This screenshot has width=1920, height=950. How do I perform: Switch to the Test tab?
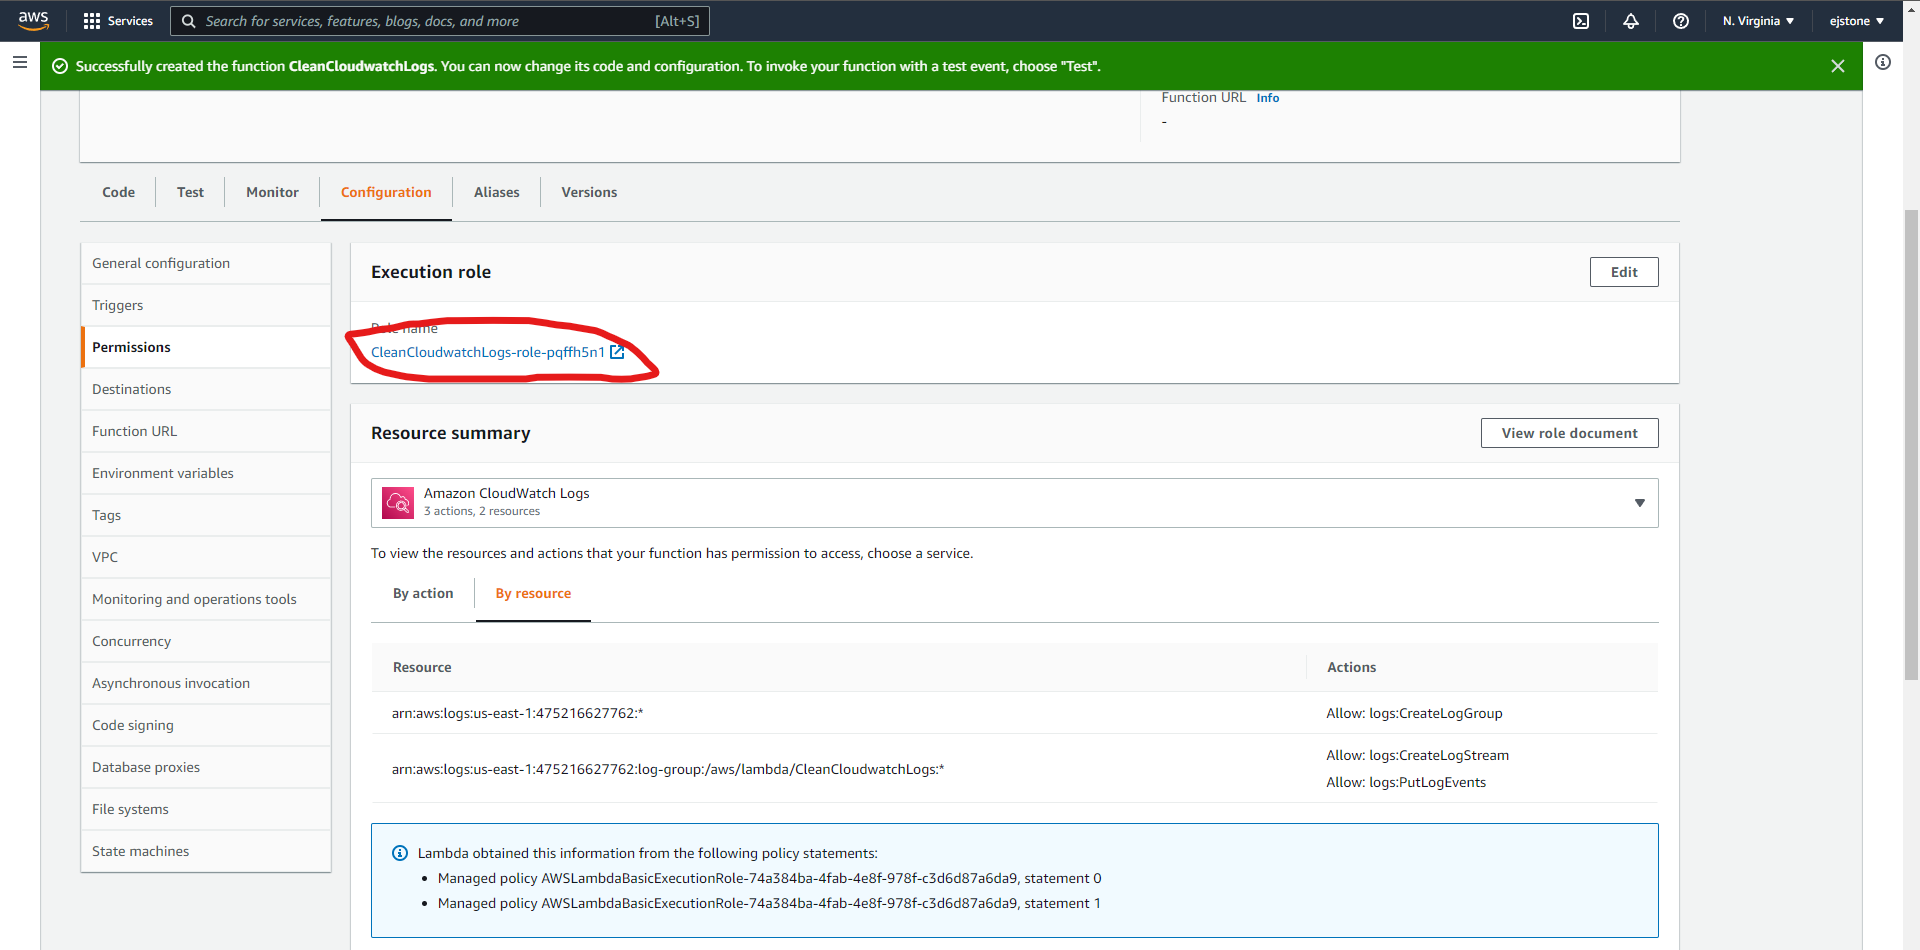click(x=190, y=192)
